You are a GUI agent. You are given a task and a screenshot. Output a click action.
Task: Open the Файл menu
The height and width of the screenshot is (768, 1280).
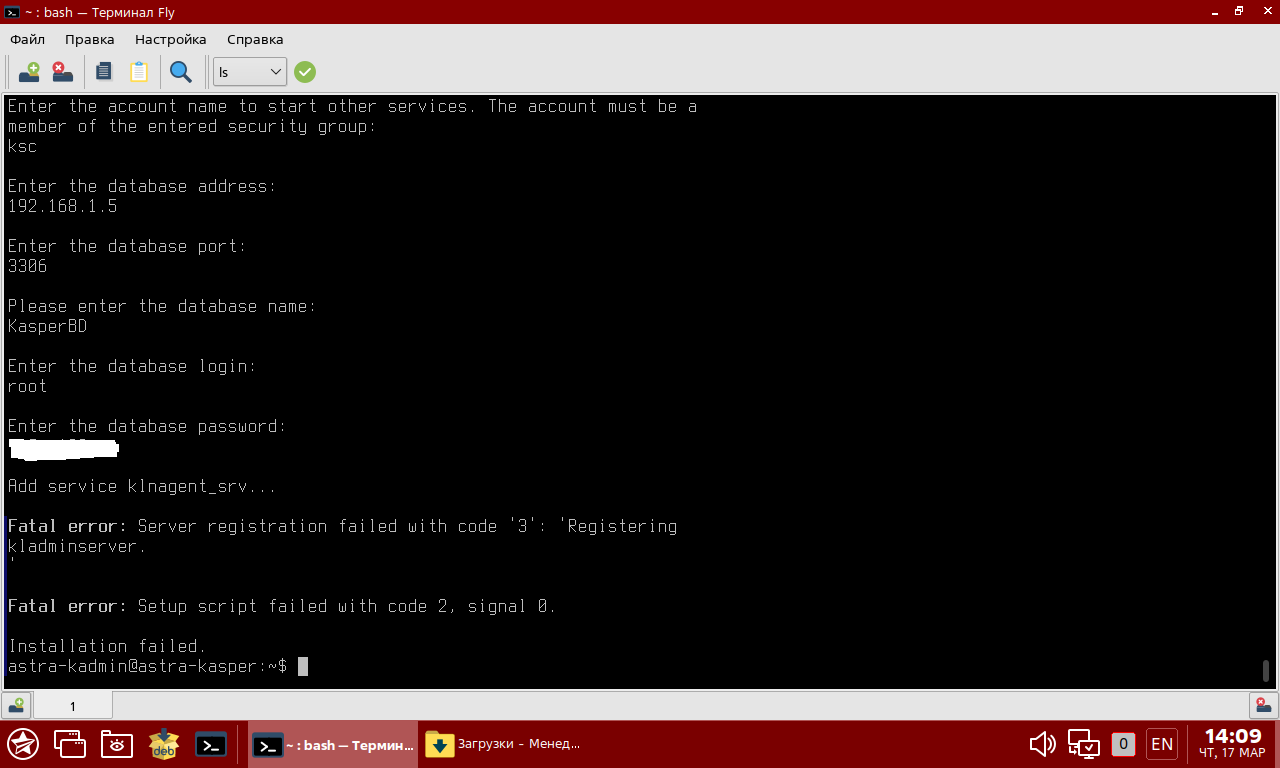point(28,39)
